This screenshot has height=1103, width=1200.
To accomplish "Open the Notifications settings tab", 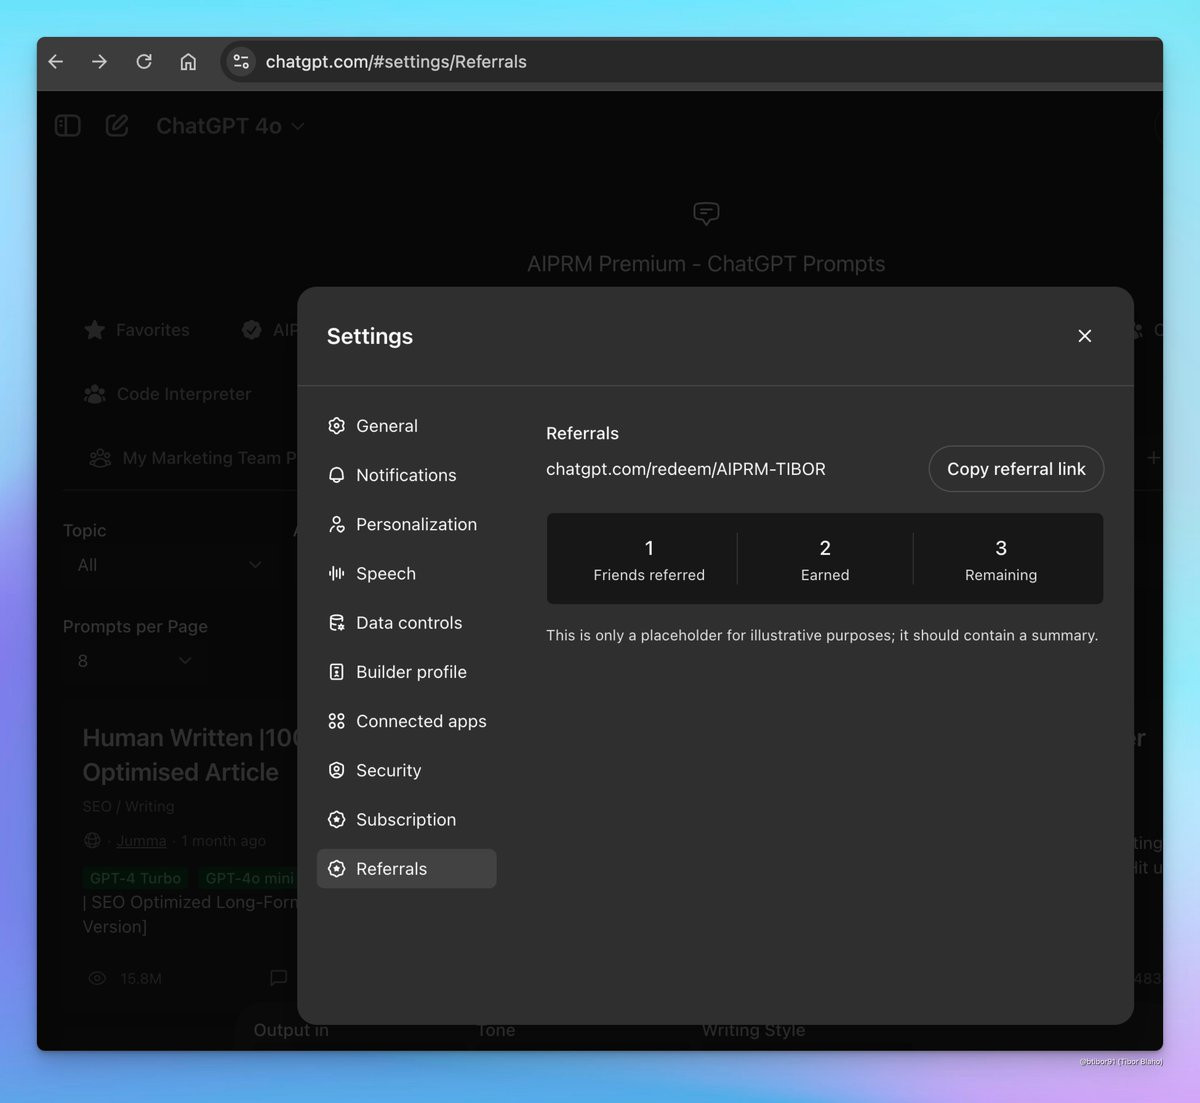I will [407, 475].
